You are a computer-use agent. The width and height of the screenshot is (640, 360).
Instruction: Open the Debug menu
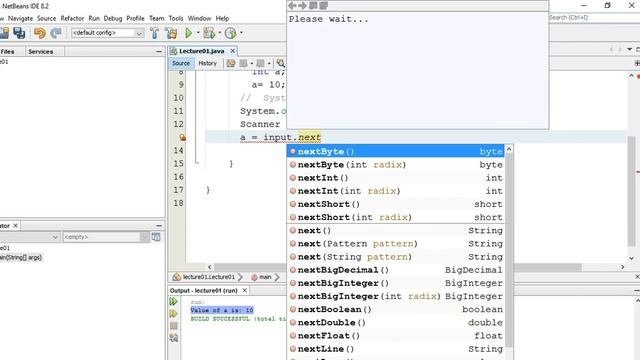coord(113,18)
